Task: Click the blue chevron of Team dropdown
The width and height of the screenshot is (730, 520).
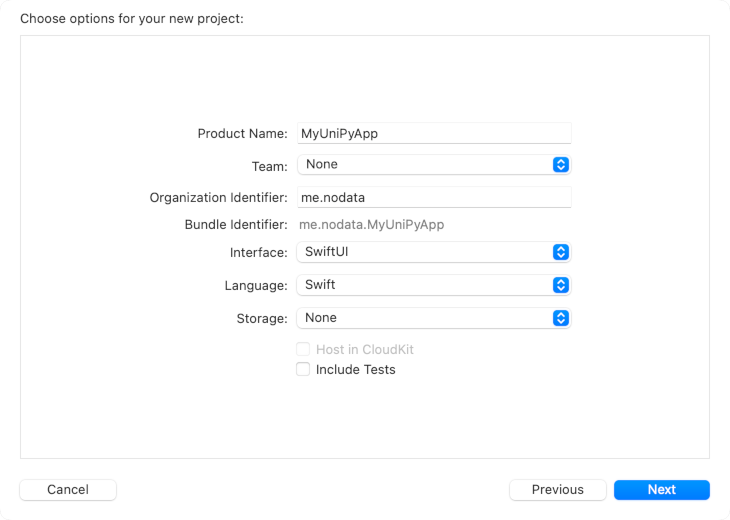Action: pyautogui.click(x=561, y=164)
